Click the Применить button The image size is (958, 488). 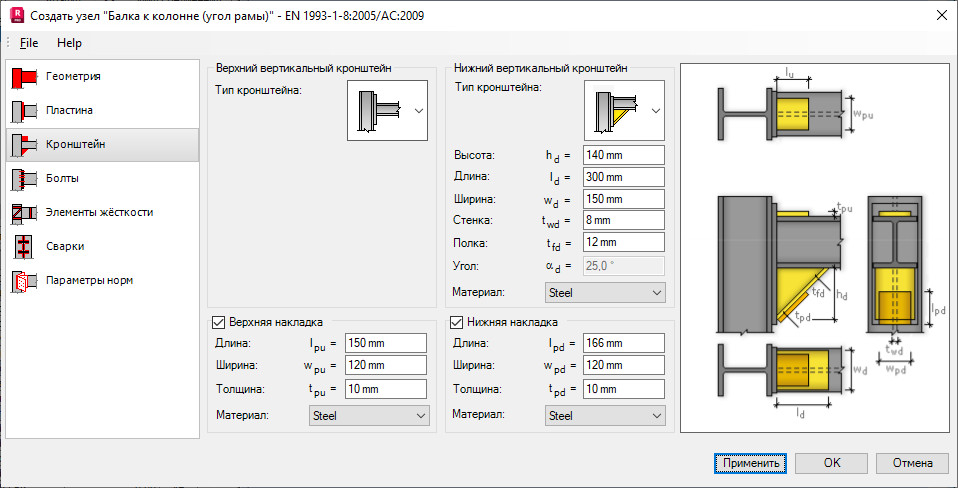point(751,463)
